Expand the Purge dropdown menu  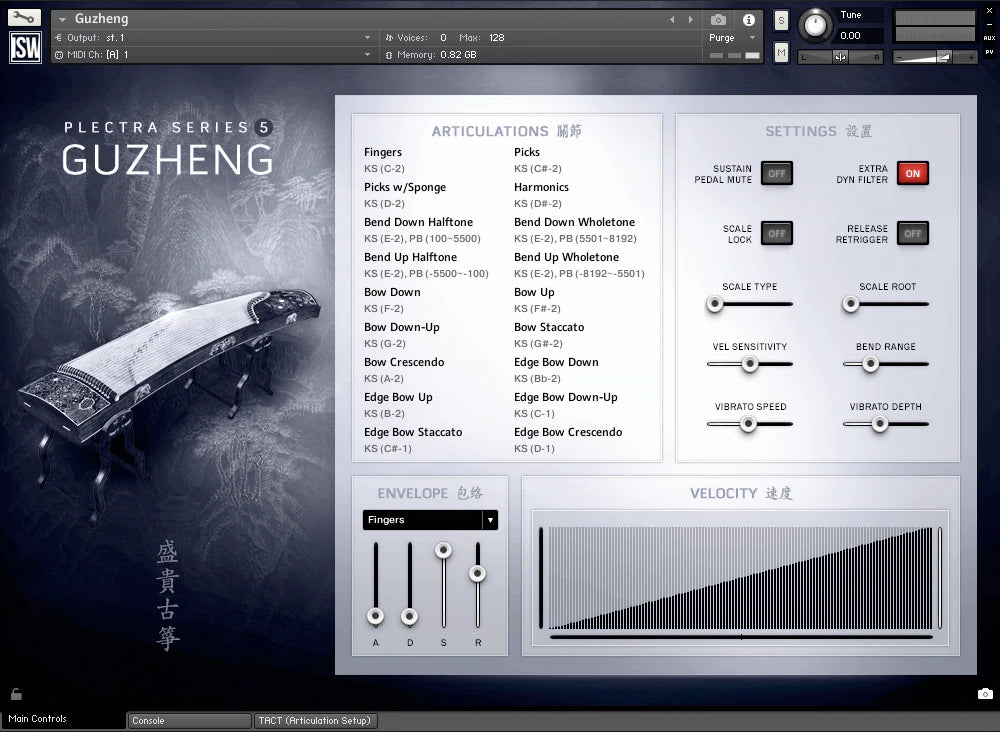point(733,38)
